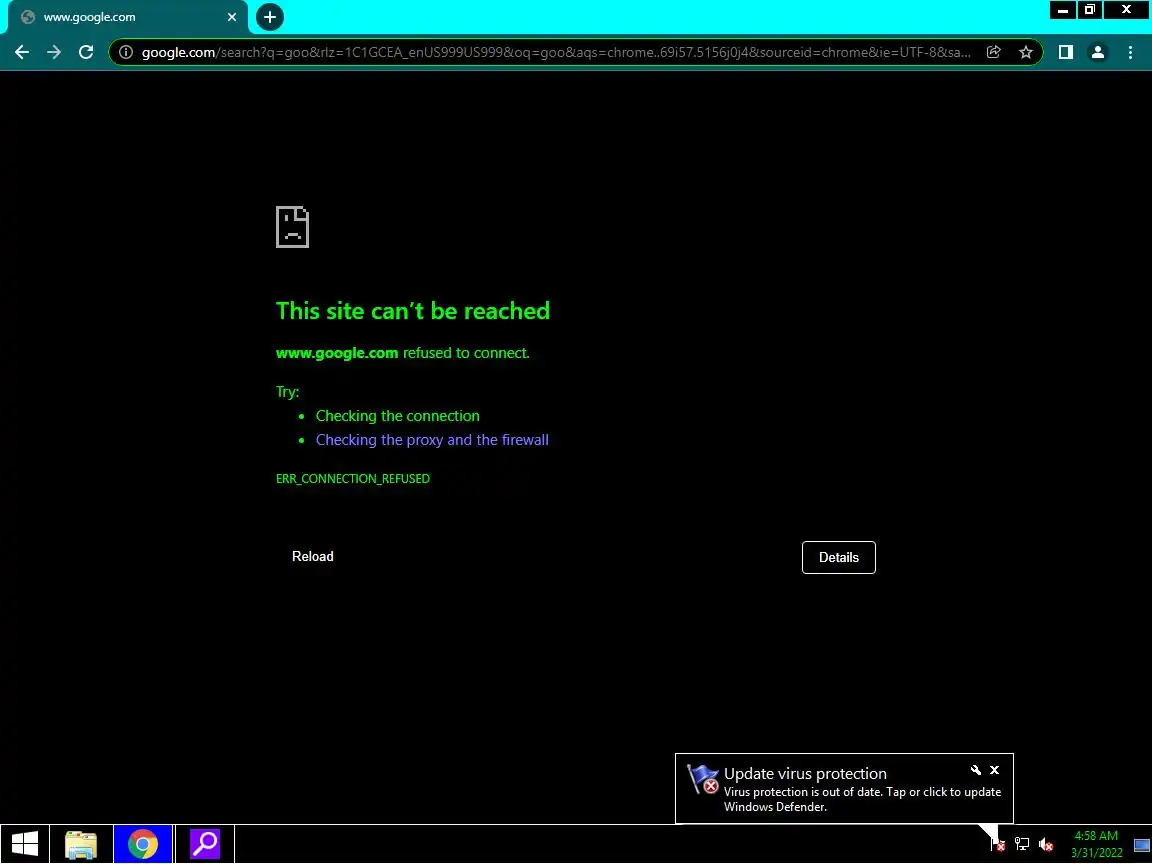
Task: Open notification settings wrench icon
Action: point(976,770)
